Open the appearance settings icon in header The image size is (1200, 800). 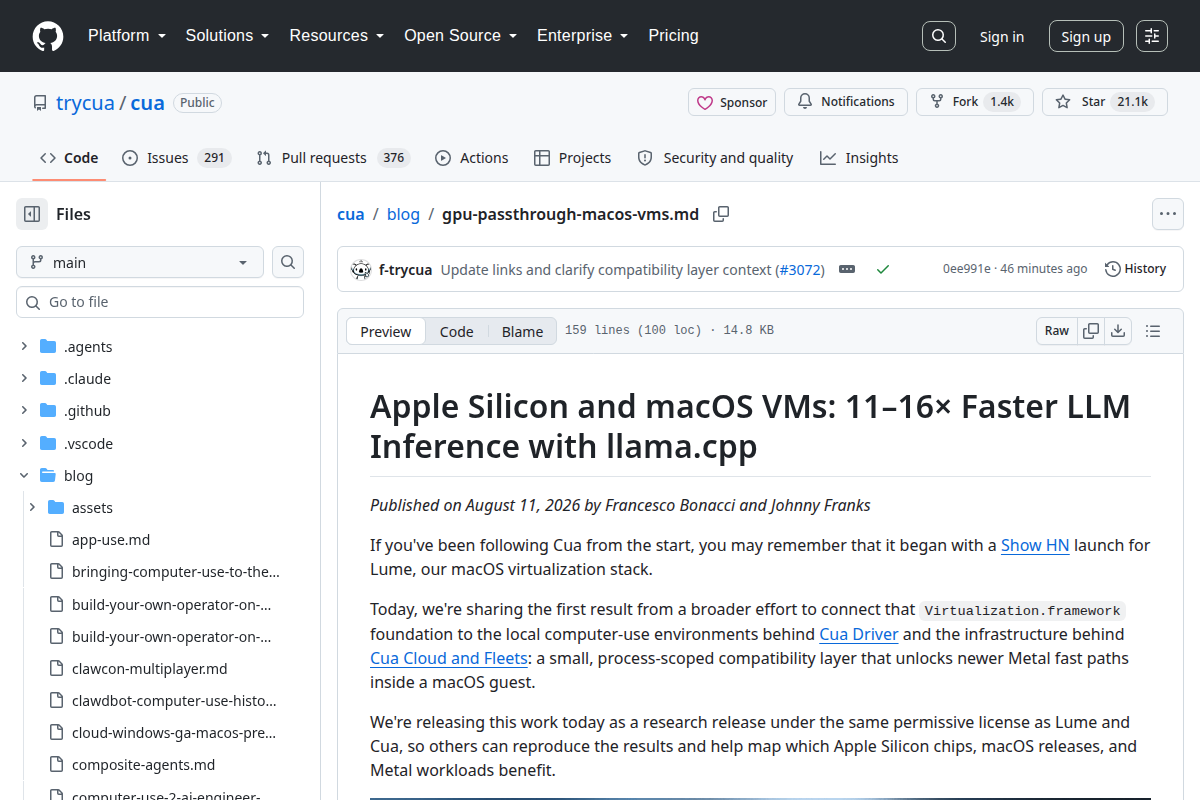1152,36
